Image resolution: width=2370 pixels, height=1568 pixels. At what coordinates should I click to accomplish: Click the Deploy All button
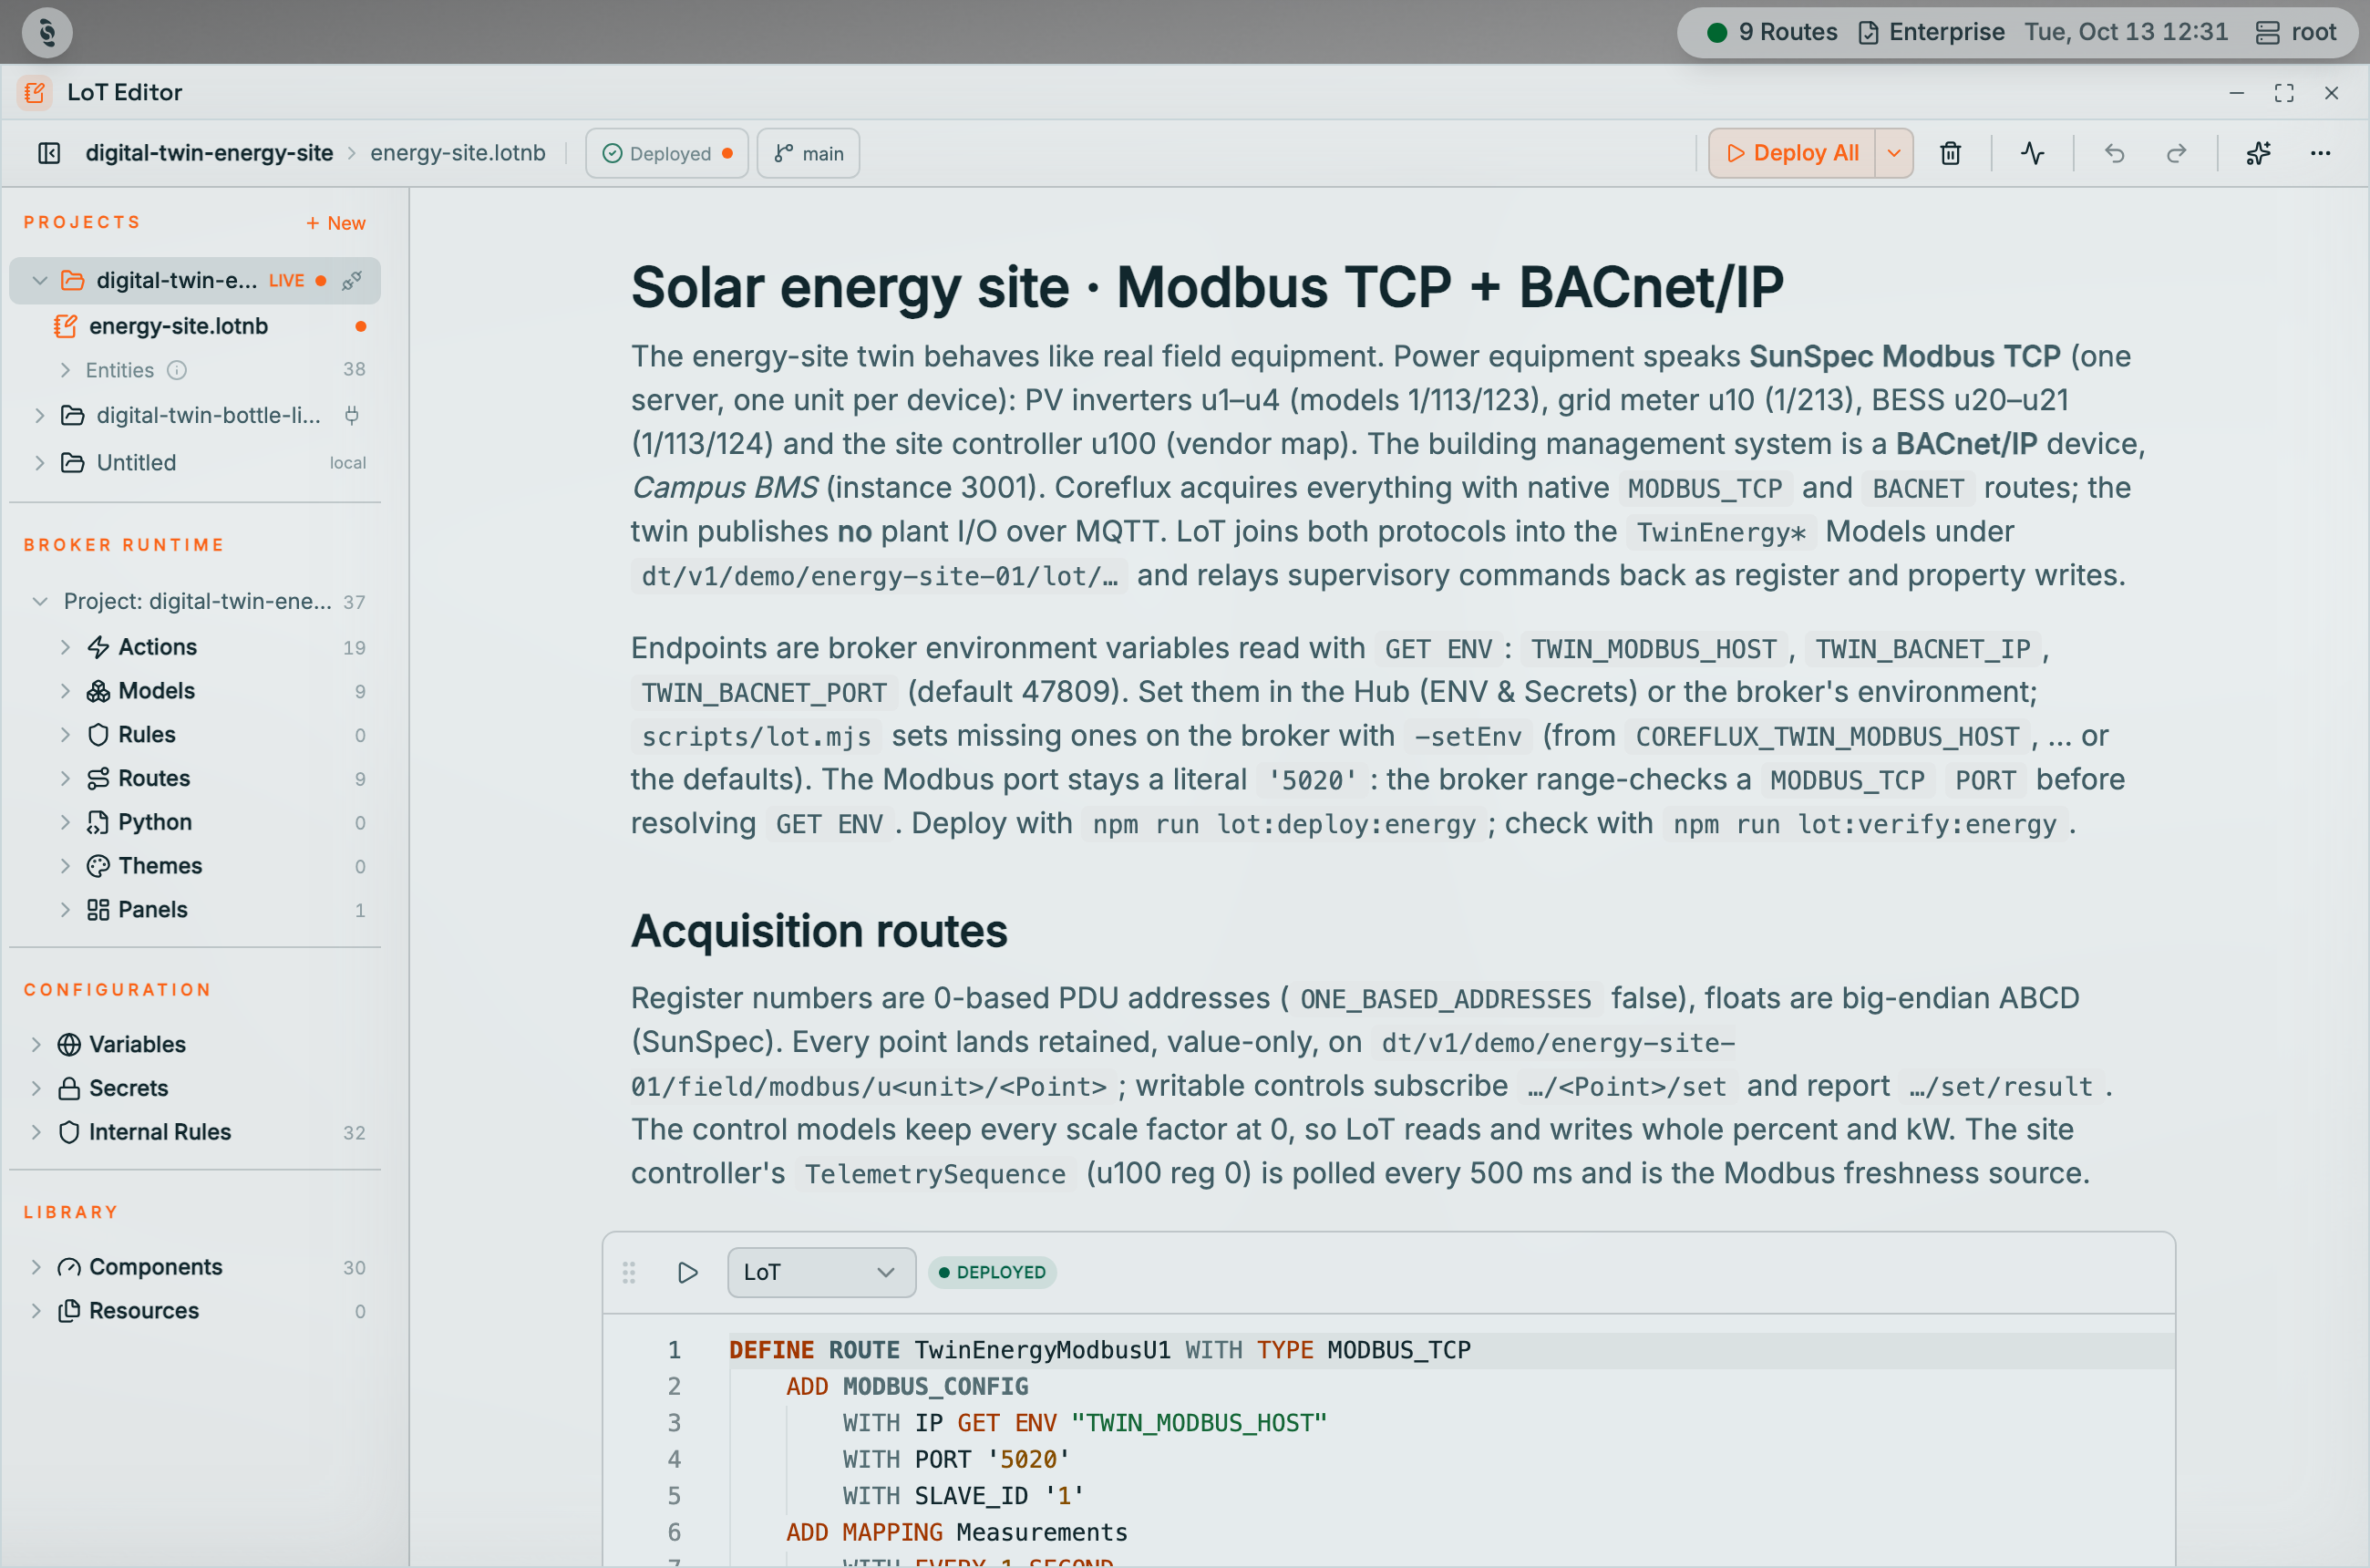coord(1792,153)
